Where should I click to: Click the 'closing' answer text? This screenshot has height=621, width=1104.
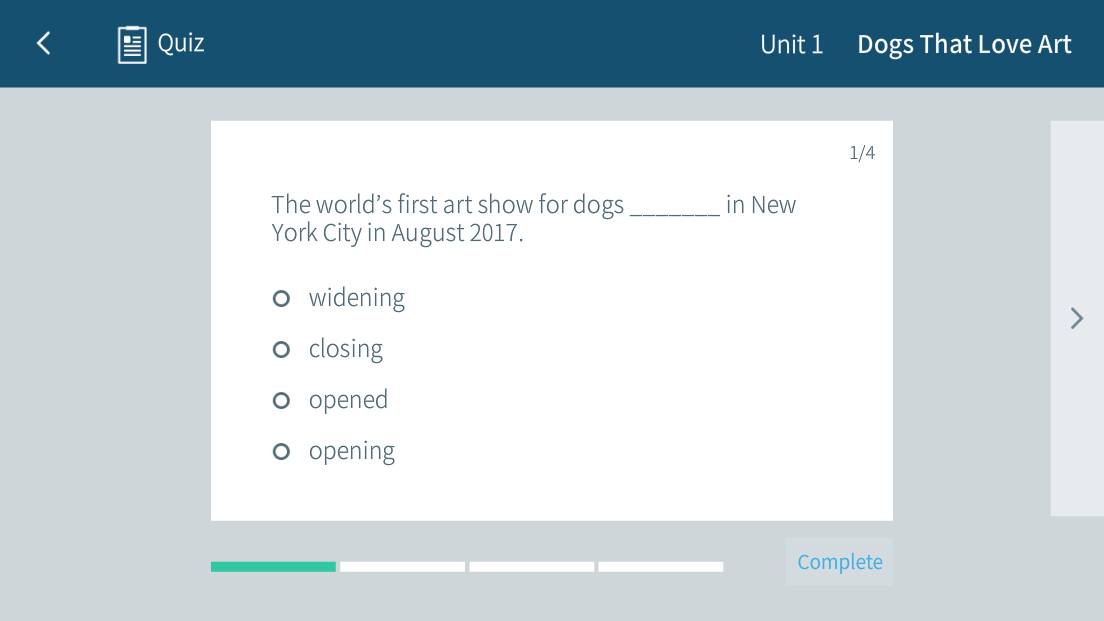[x=345, y=349]
